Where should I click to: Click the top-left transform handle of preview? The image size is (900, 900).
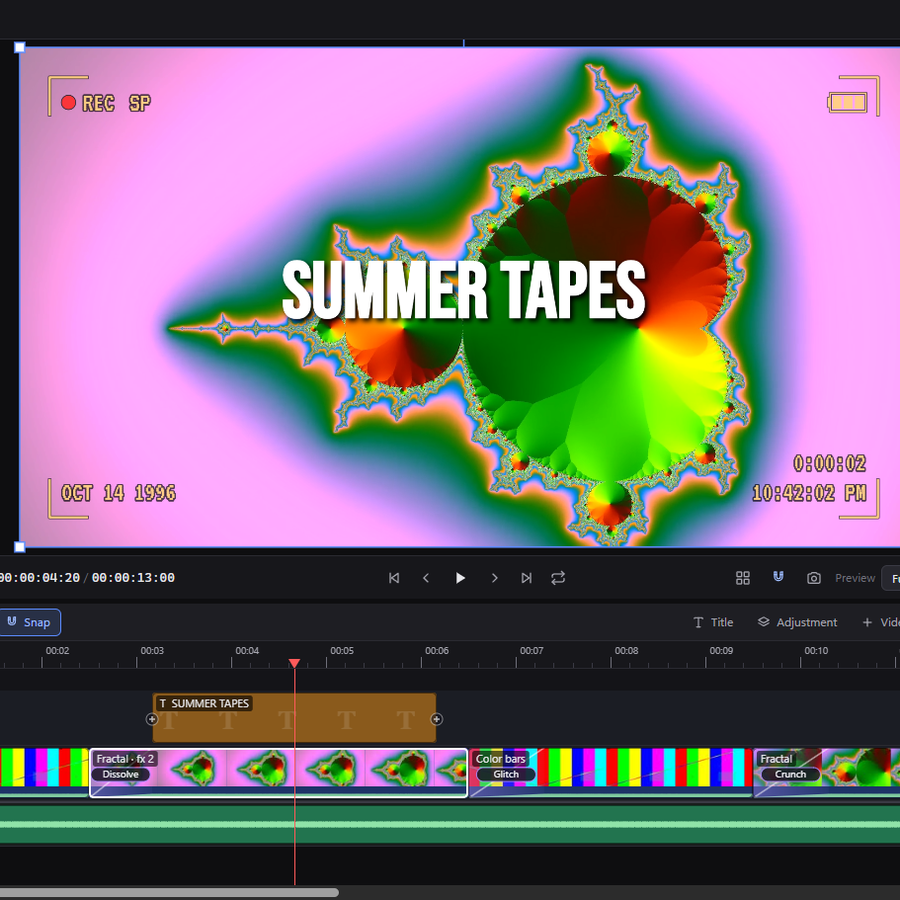[x=20, y=47]
